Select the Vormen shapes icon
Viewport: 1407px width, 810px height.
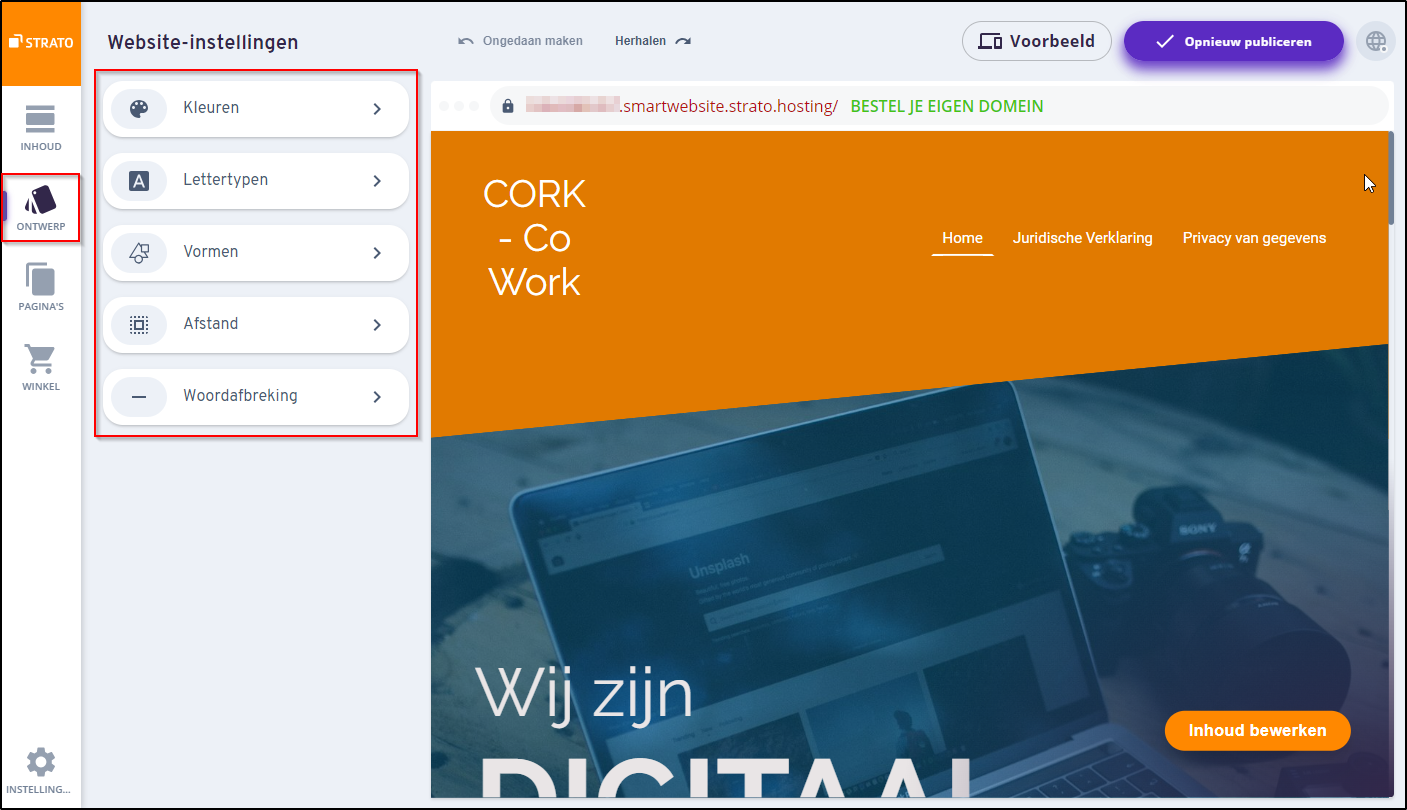tap(139, 252)
